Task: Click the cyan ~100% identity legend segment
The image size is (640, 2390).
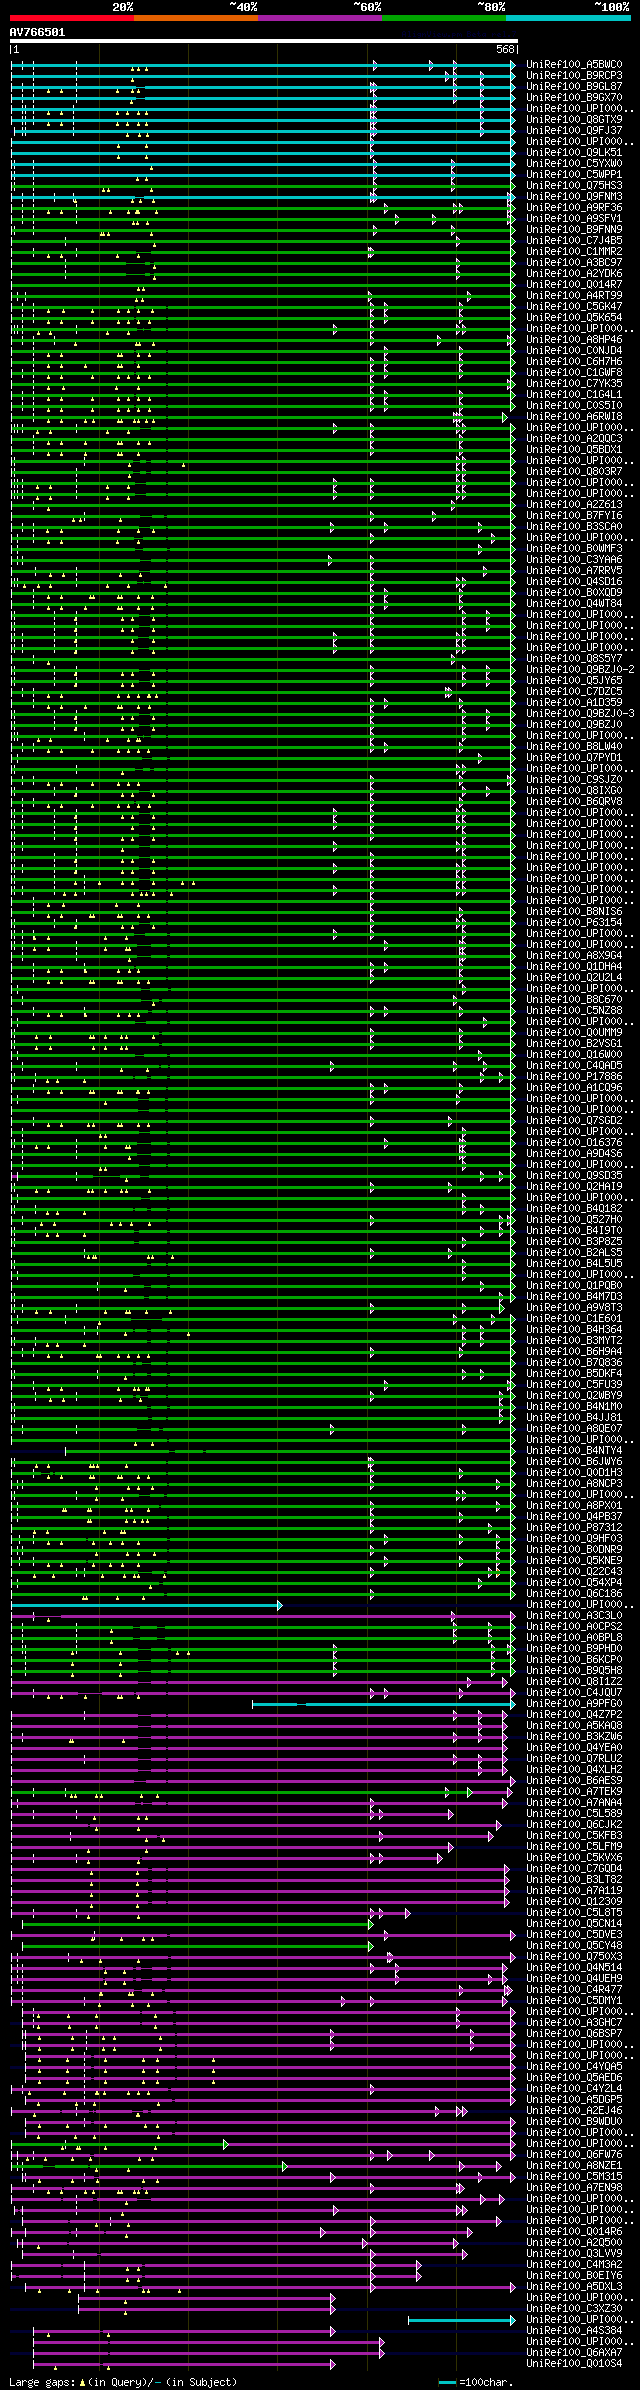Action: pyautogui.click(x=567, y=17)
